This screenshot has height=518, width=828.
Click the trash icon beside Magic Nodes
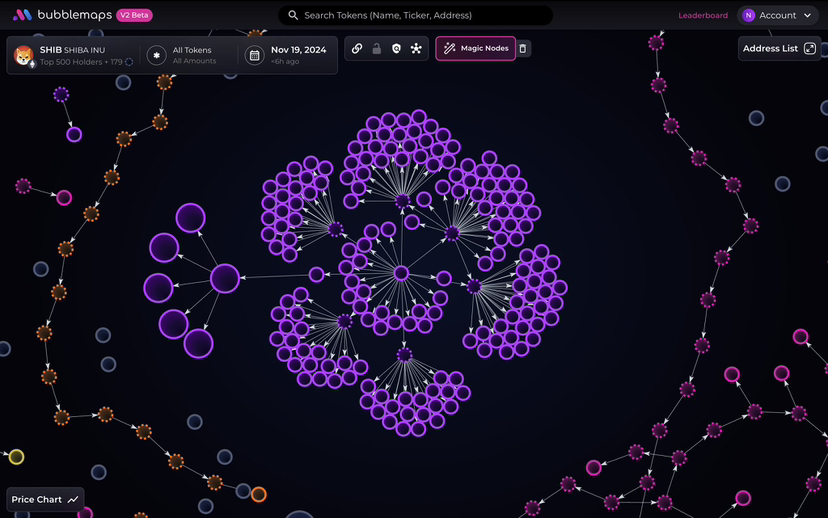[x=524, y=48]
